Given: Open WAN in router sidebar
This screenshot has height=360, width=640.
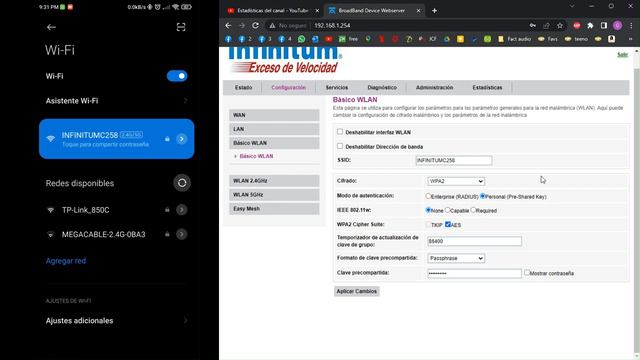Looking at the screenshot, I should [274, 115].
